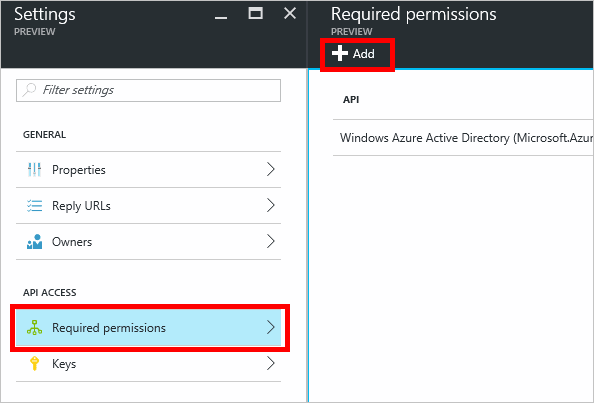Click the Properties sliders icon
The height and width of the screenshot is (403, 594).
[34, 169]
